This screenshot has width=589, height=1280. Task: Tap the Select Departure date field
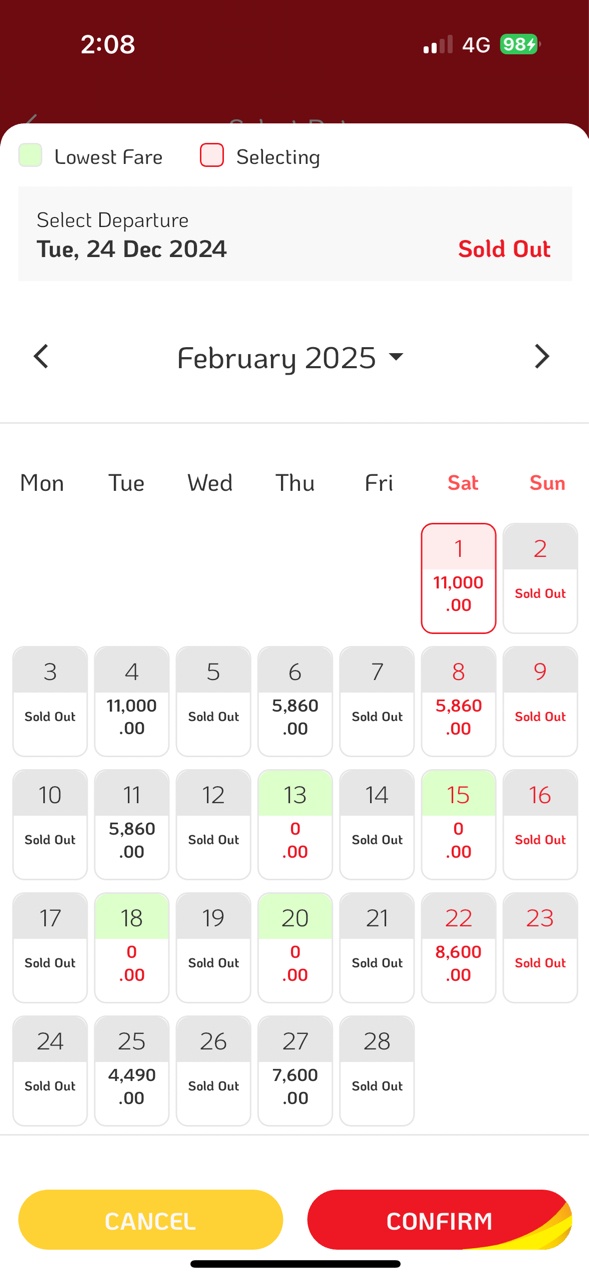click(295, 234)
